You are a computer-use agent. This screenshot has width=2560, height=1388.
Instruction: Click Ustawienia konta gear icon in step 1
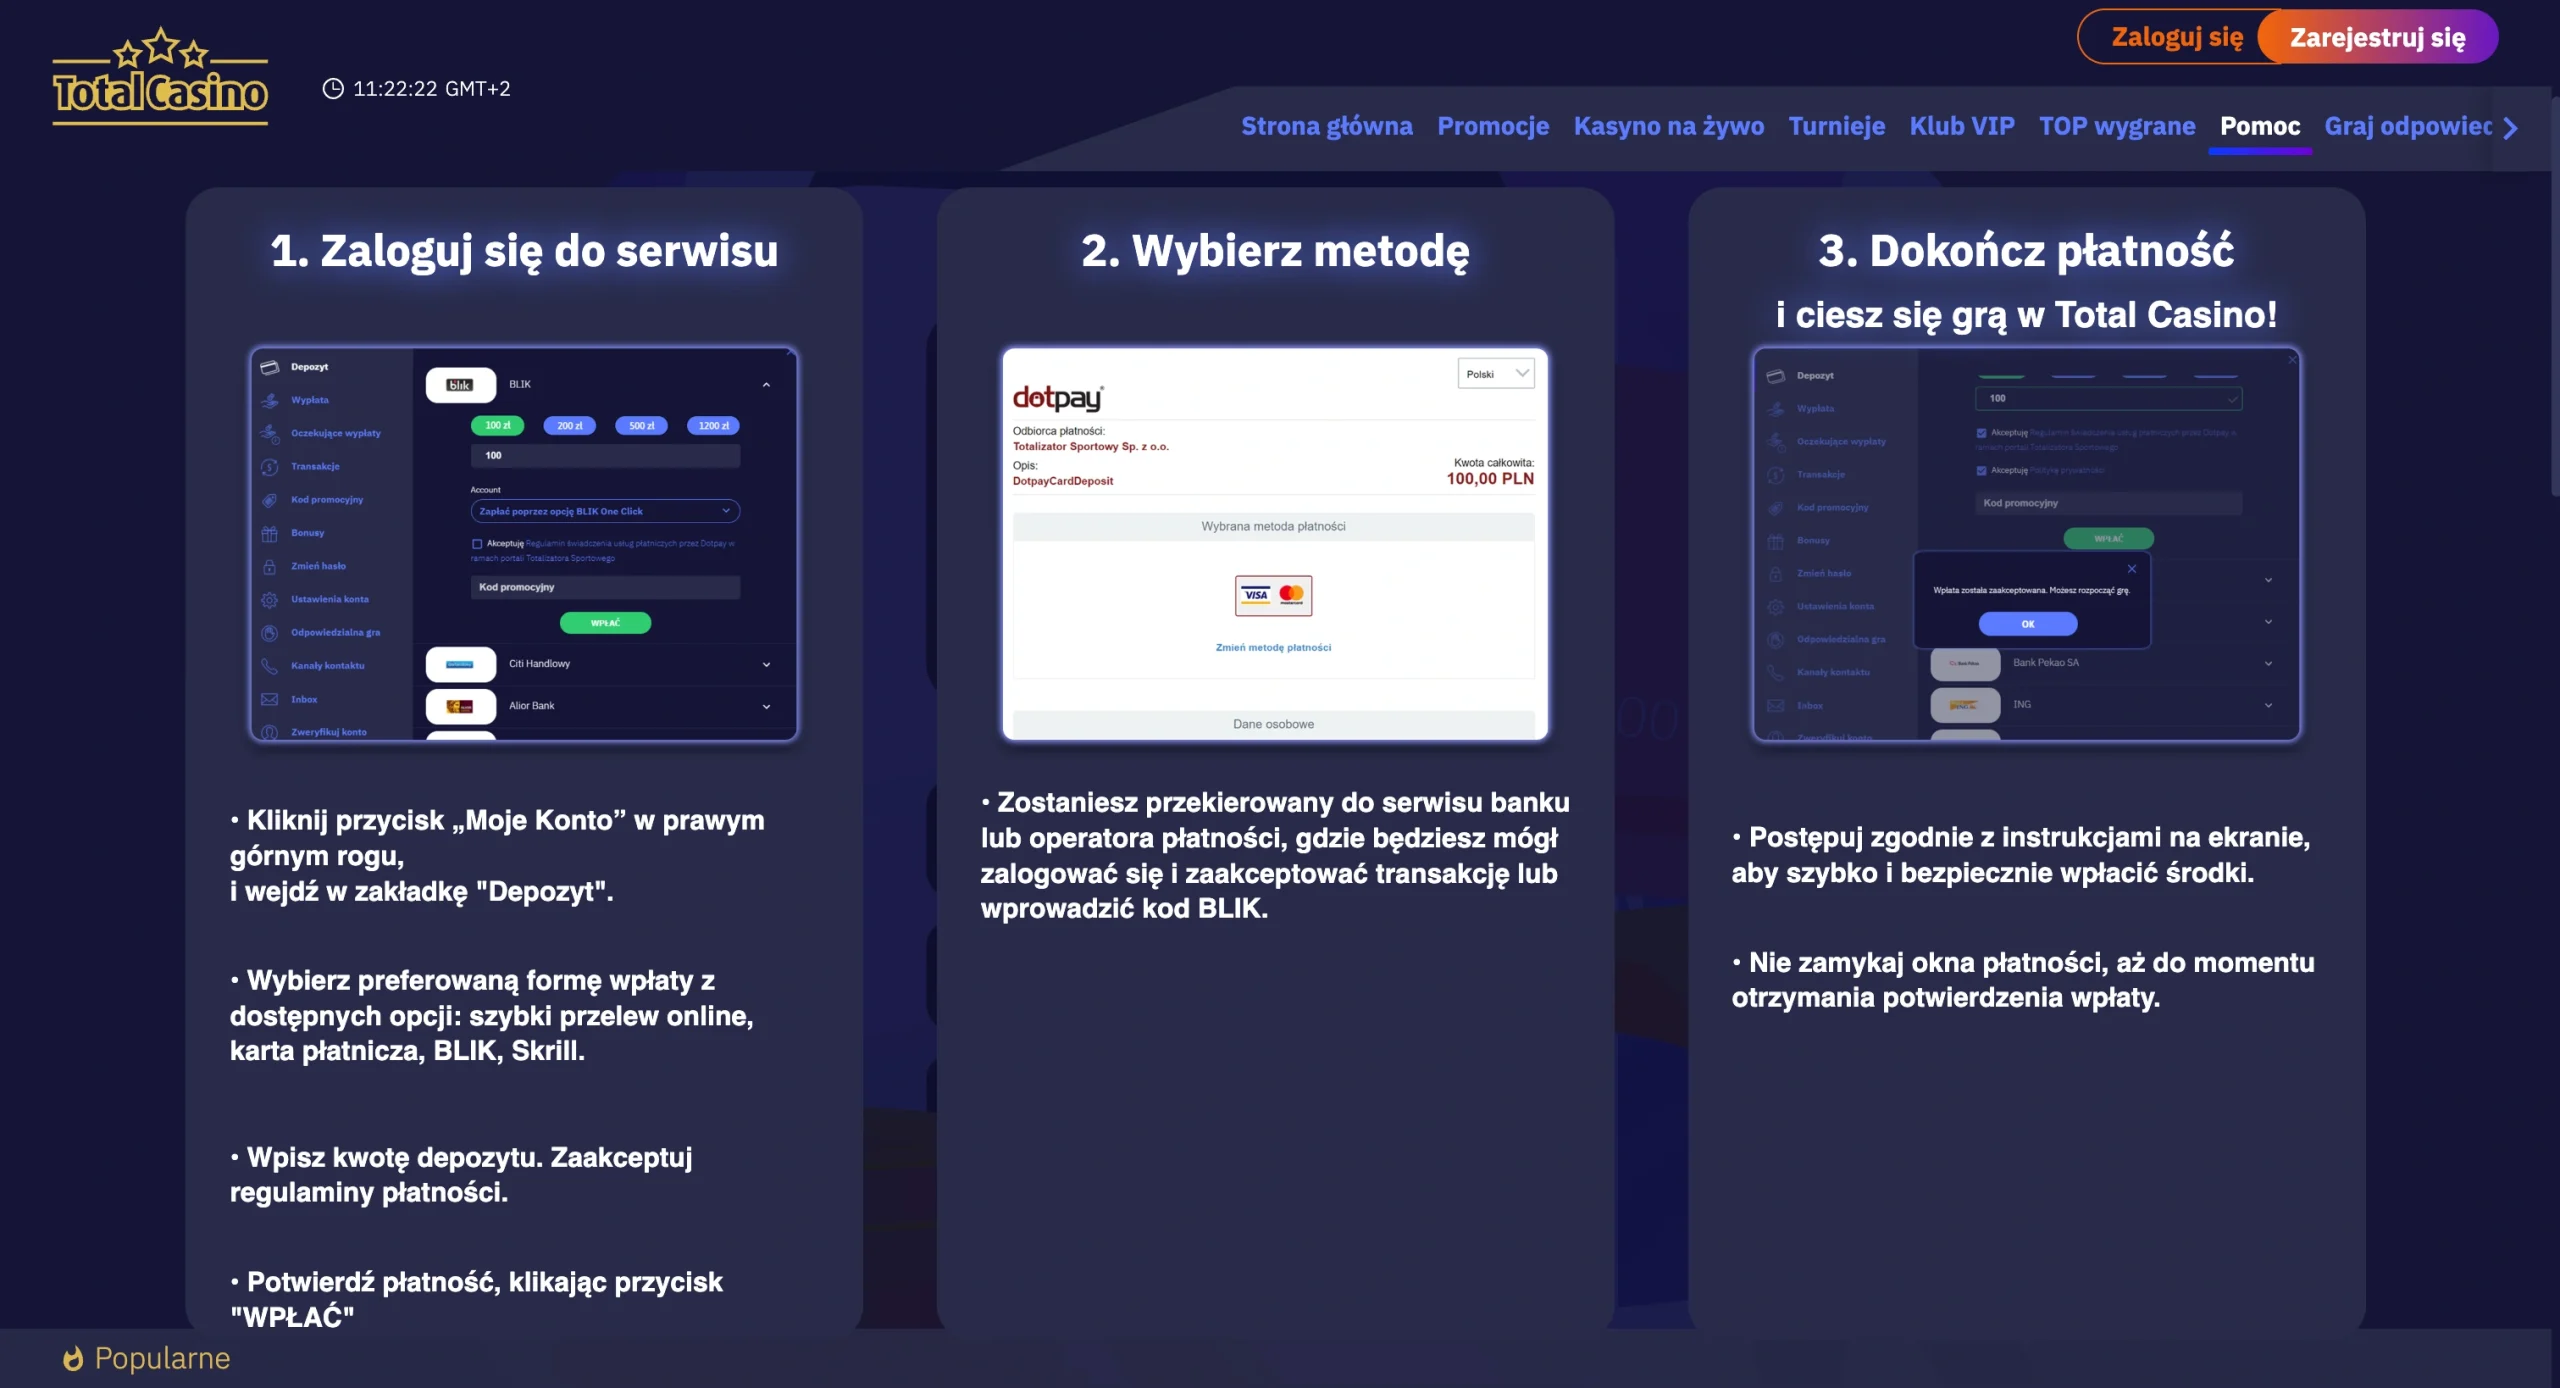point(269,600)
